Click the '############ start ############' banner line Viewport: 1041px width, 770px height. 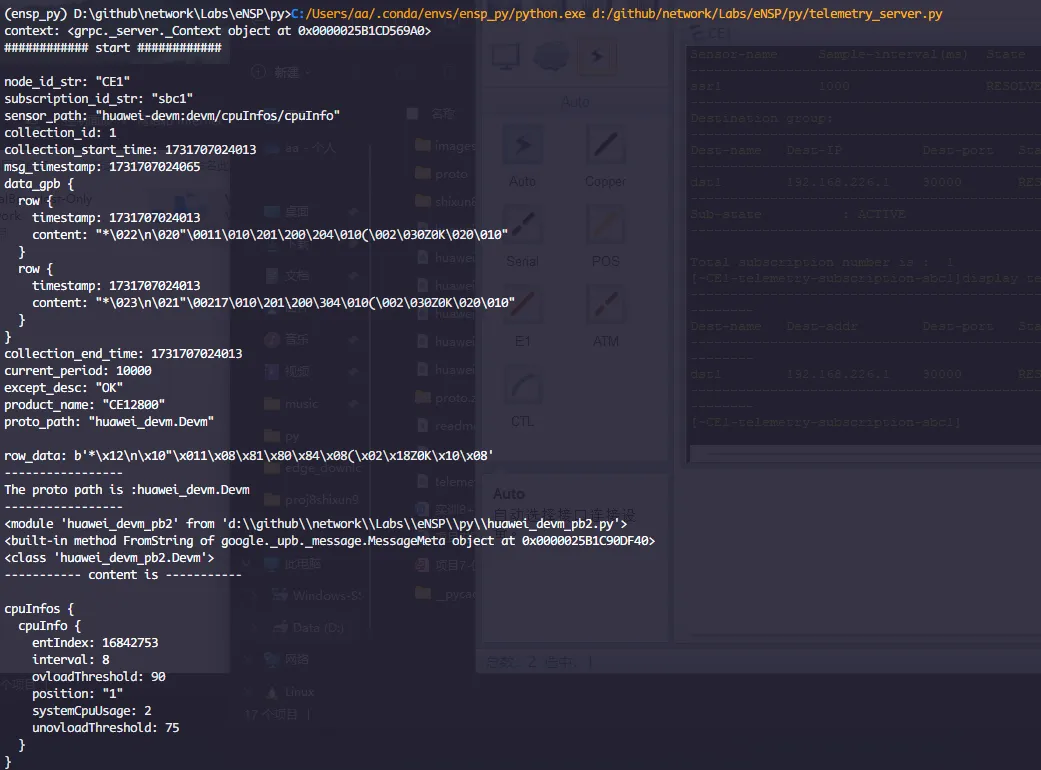[113, 48]
